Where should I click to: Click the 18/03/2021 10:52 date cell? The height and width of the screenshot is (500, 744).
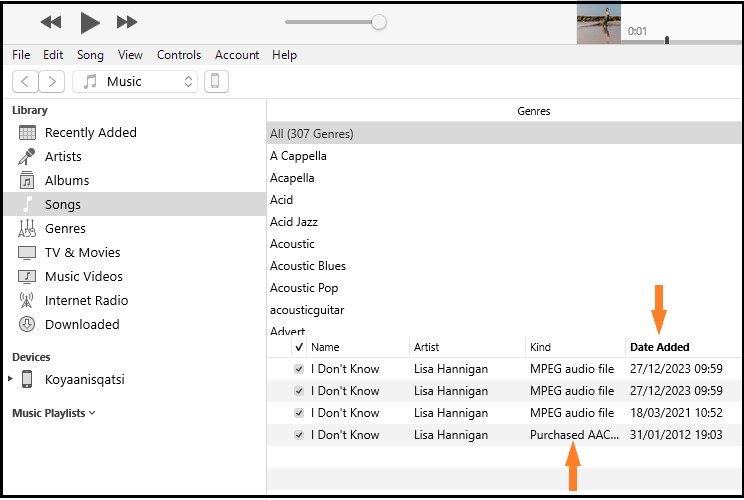[x=676, y=413]
